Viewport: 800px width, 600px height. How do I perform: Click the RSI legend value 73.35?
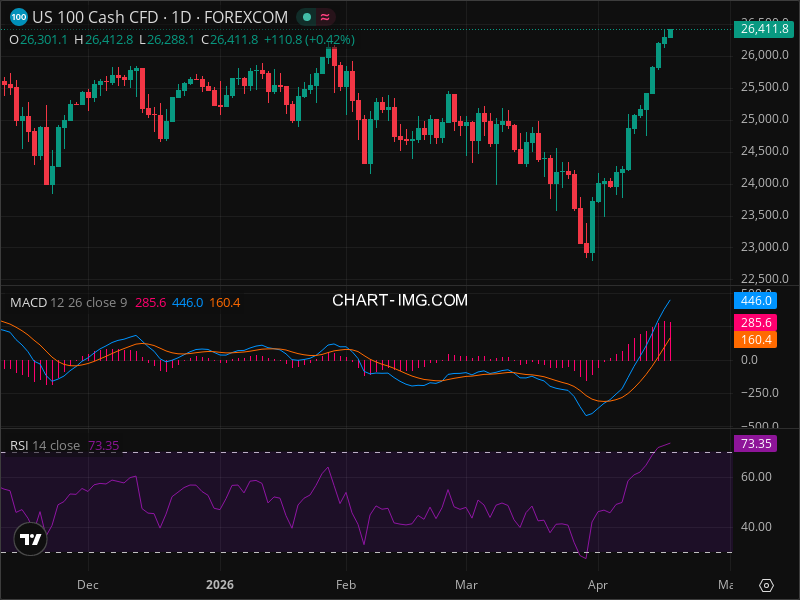pyautogui.click(x=104, y=445)
